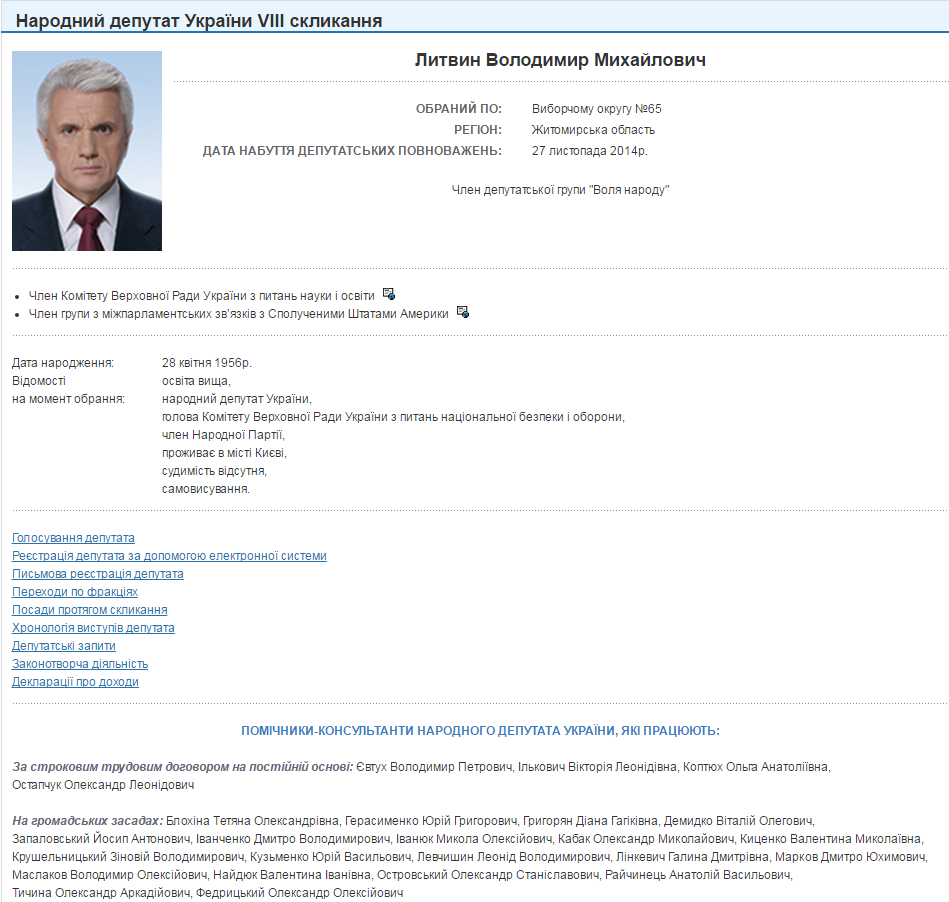Click the group membership with Сполученими Штатами Америки

[x=238, y=314]
